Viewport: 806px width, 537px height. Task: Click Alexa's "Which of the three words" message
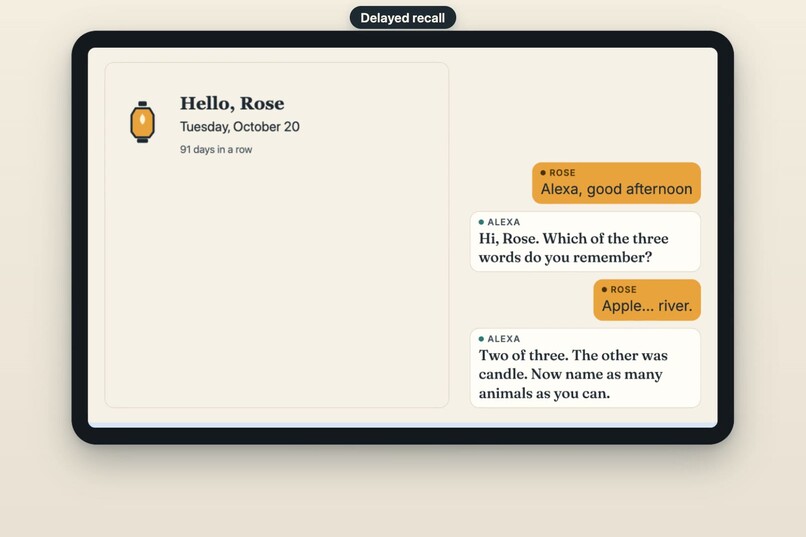(x=585, y=242)
